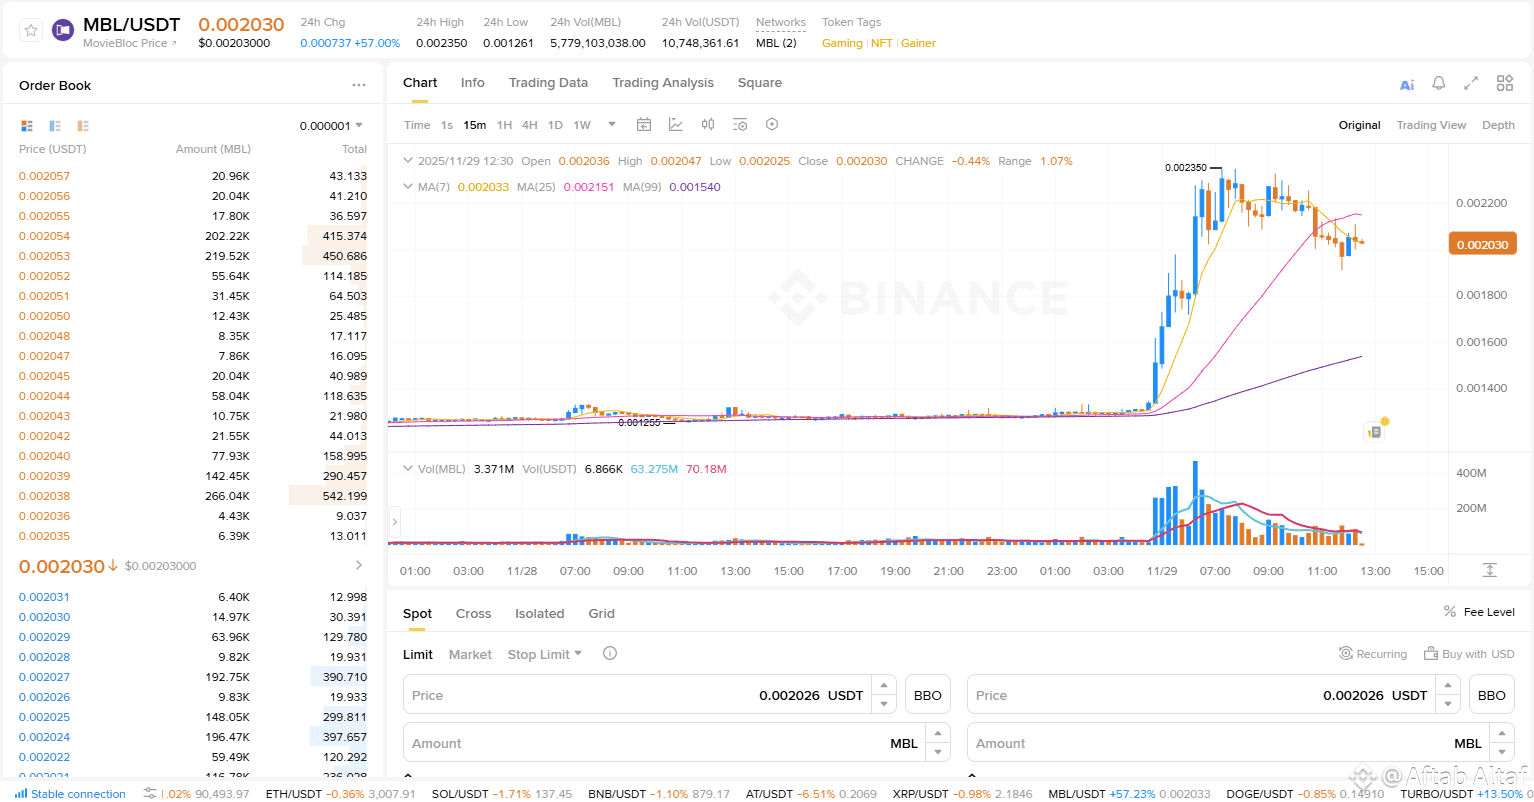Open the 0.000001 price precision dropdown
Image resolution: width=1534 pixels, height=802 pixels.
(x=331, y=126)
